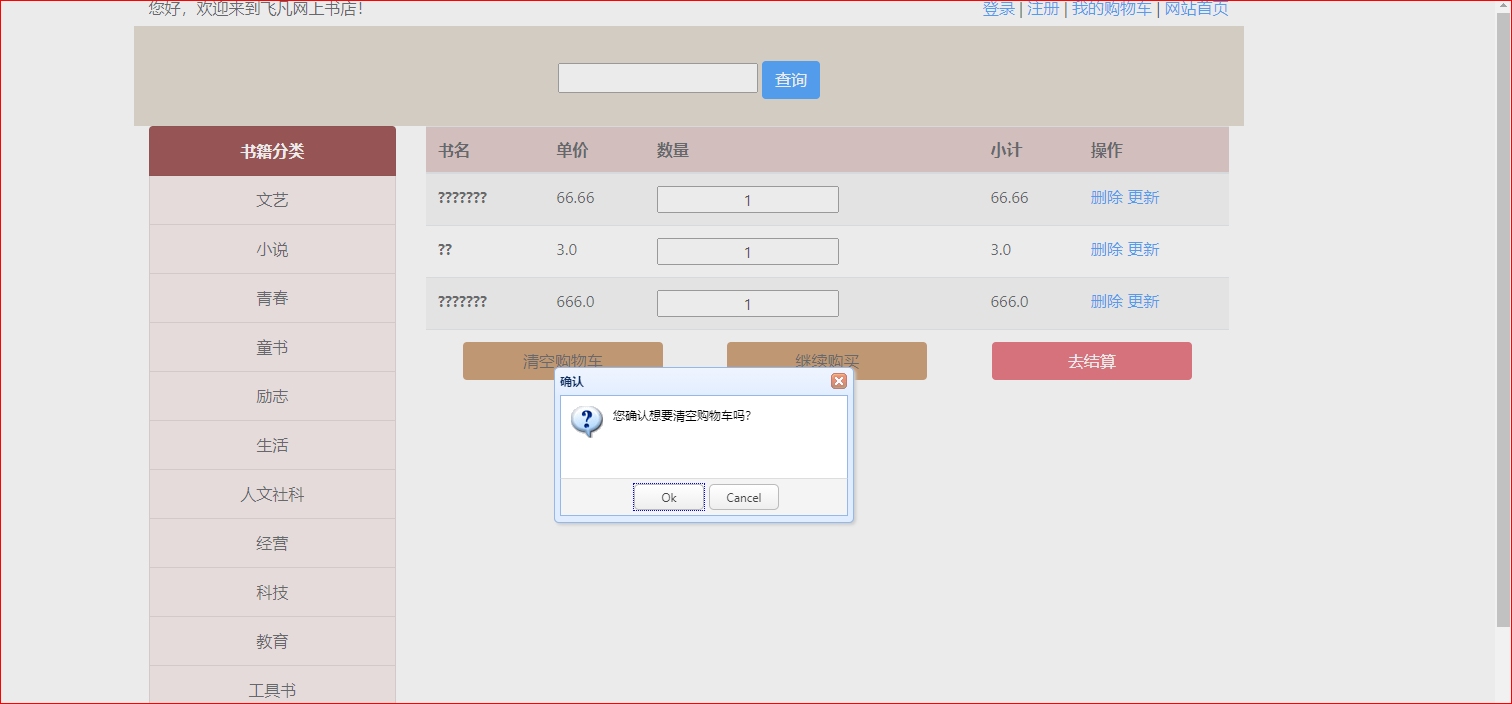Click 删除 in the 3.0 row

click(1106, 250)
